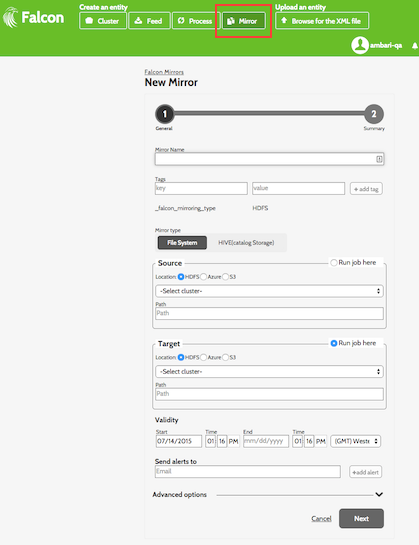Switch mirror type to HIVE(catalog Storage)

click(x=246, y=243)
